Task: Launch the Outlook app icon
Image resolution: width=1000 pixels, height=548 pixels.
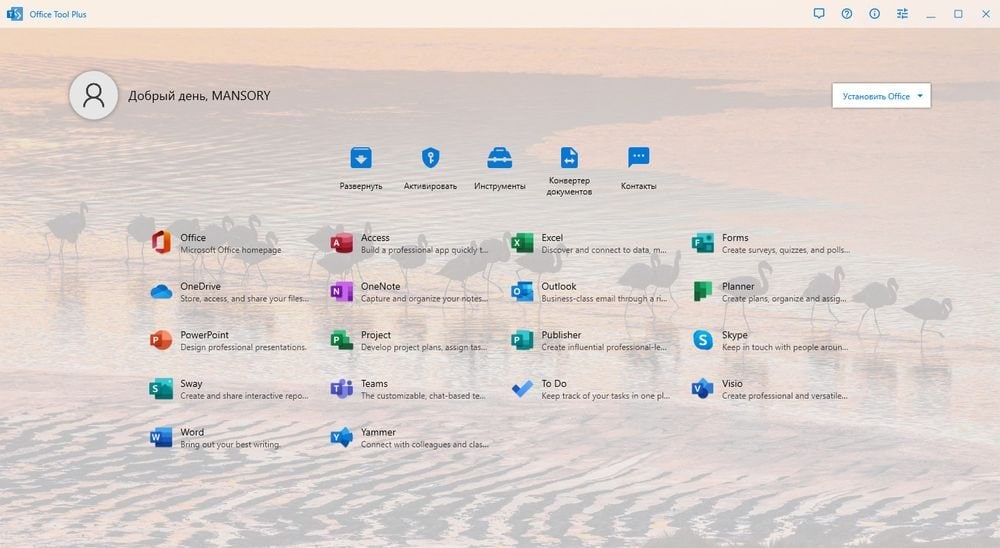Action: pos(522,292)
